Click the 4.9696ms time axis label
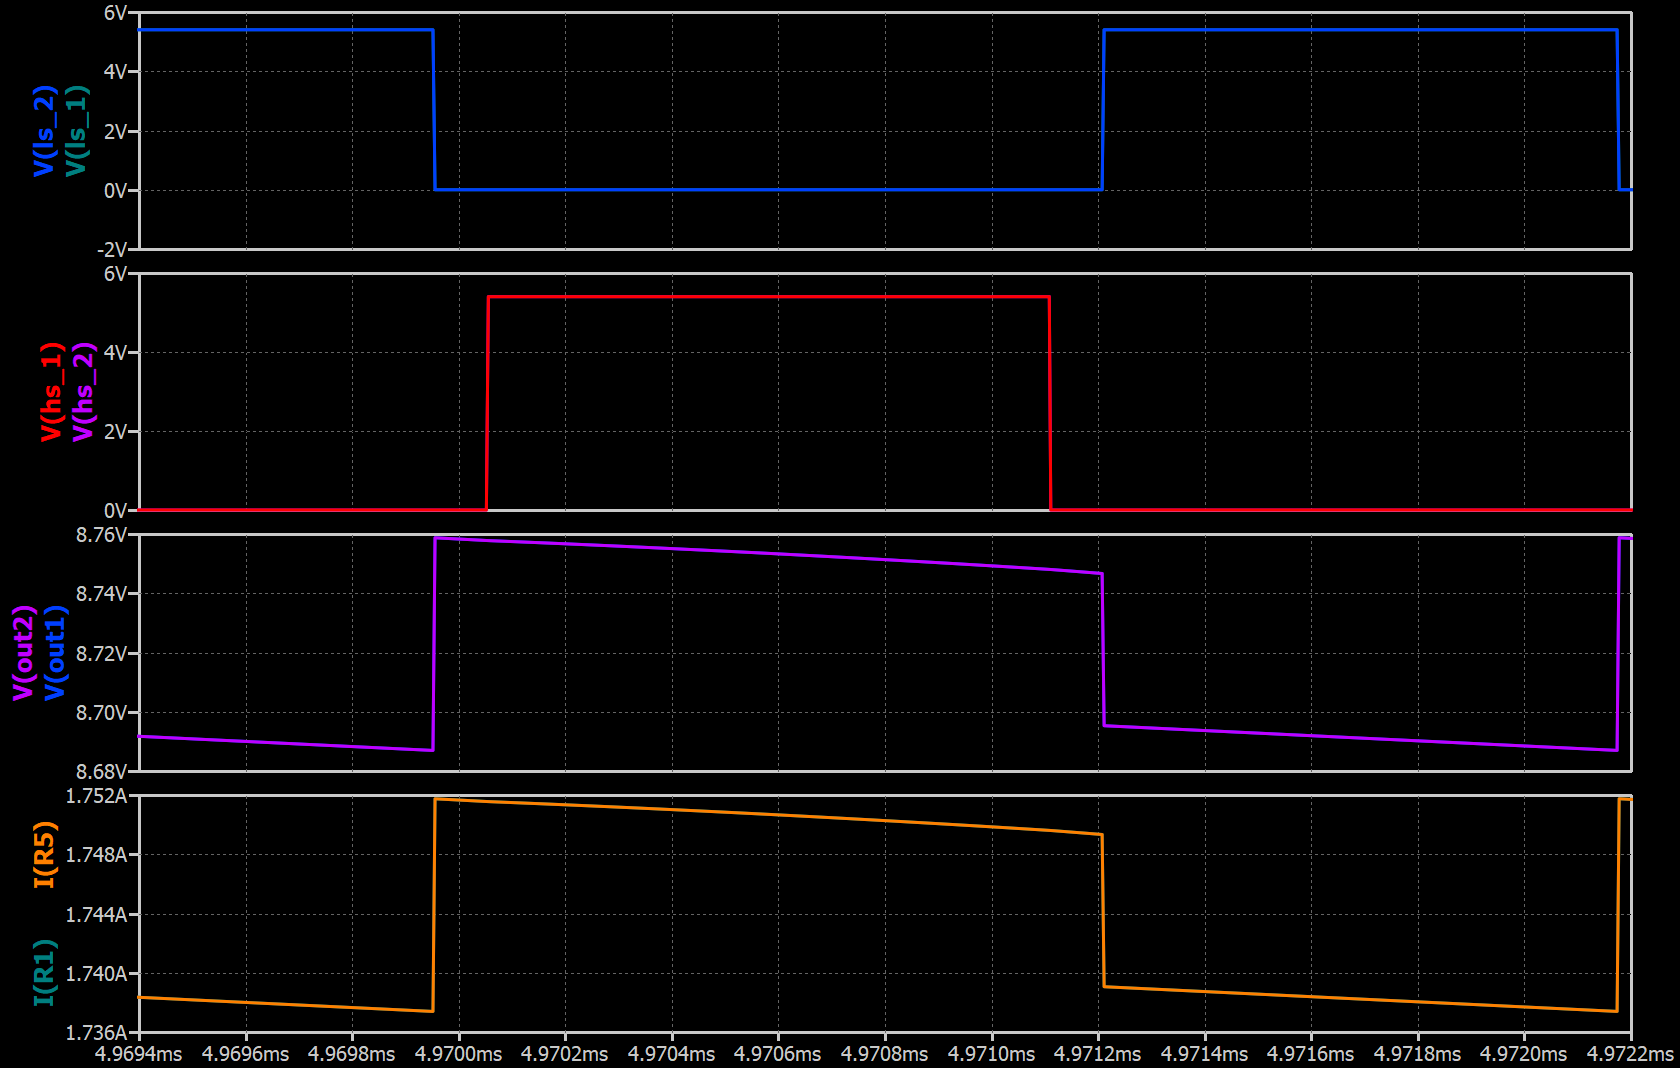This screenshot has width=1680, height=1068. tap(245, 1054)
